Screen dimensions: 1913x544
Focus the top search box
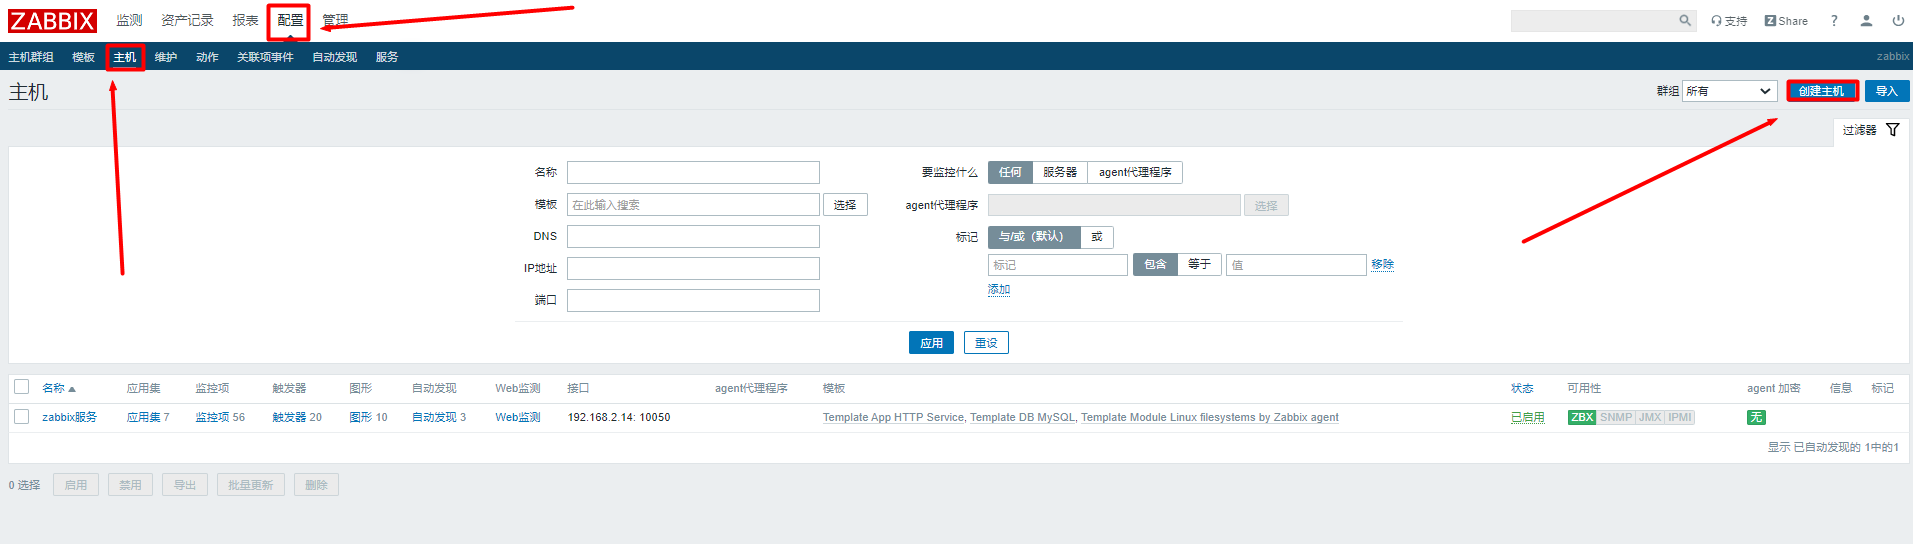tap(1593, 21)
